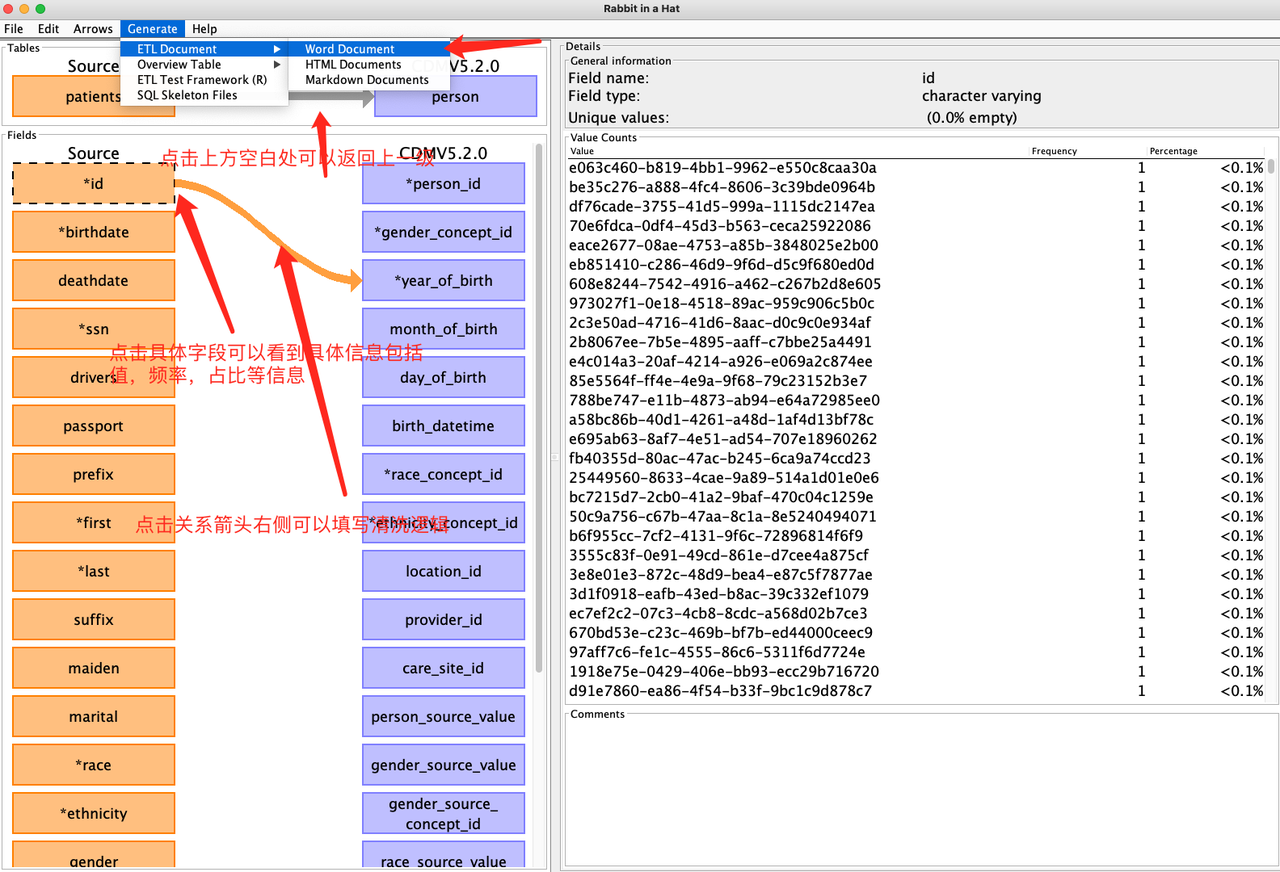Select the race_concept_id target field
The width and height of the screenshot is (1280, 872).
point(443,473)
